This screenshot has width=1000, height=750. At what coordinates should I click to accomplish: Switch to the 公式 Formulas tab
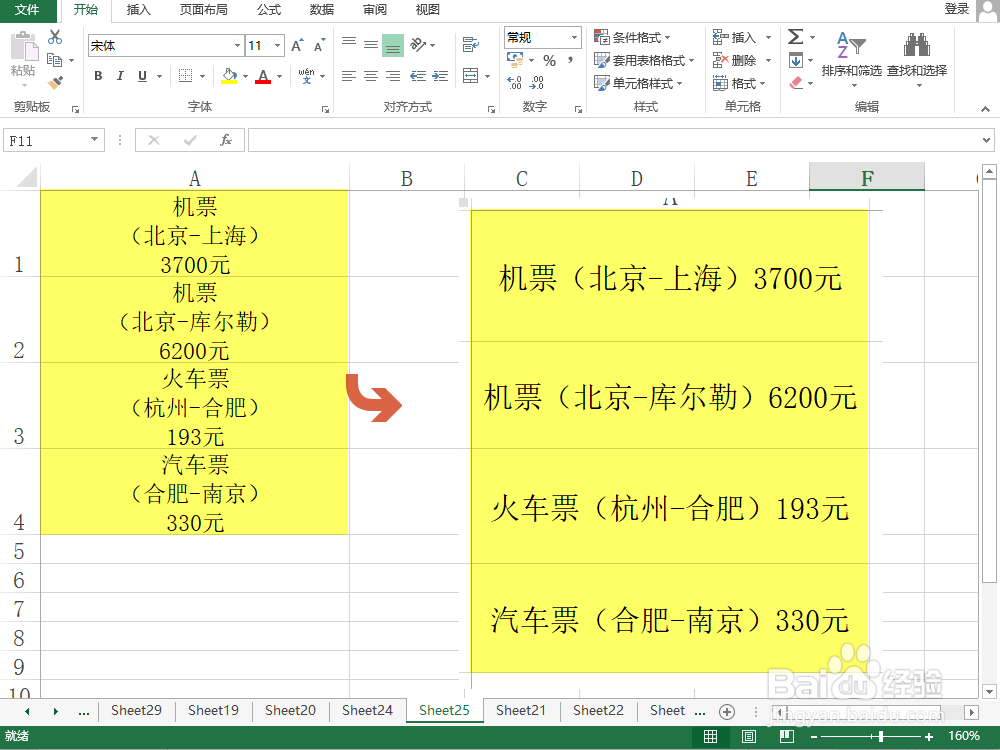click(x=268, y=10)
